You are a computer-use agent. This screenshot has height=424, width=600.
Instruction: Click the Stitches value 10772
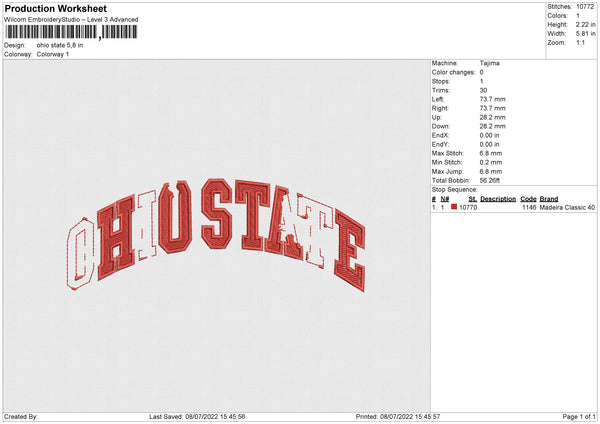585,7
